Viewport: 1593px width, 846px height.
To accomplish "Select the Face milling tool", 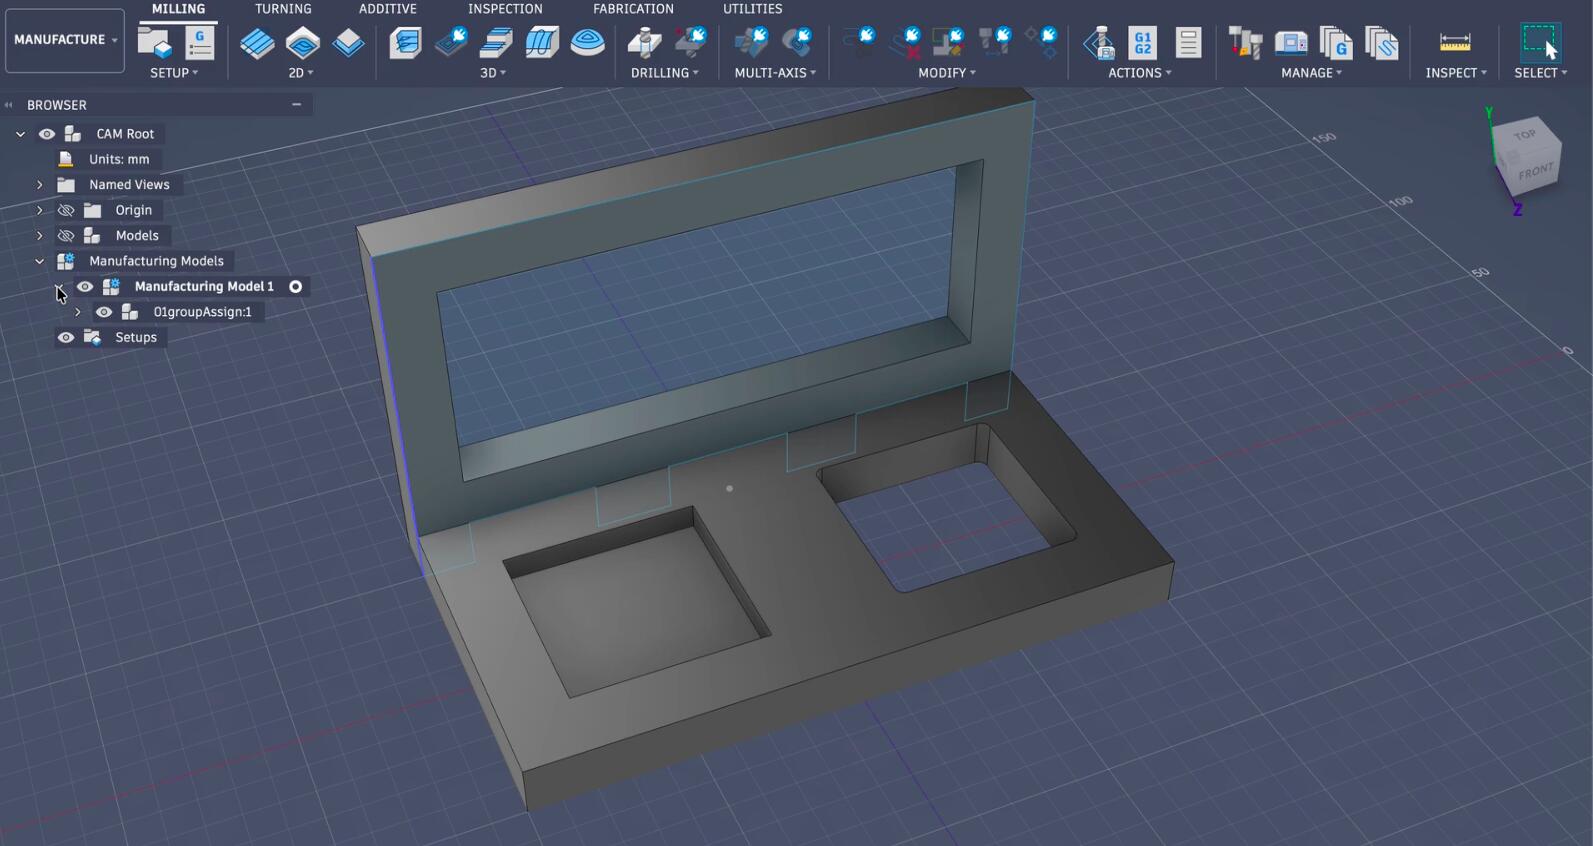I will [349, 43].
